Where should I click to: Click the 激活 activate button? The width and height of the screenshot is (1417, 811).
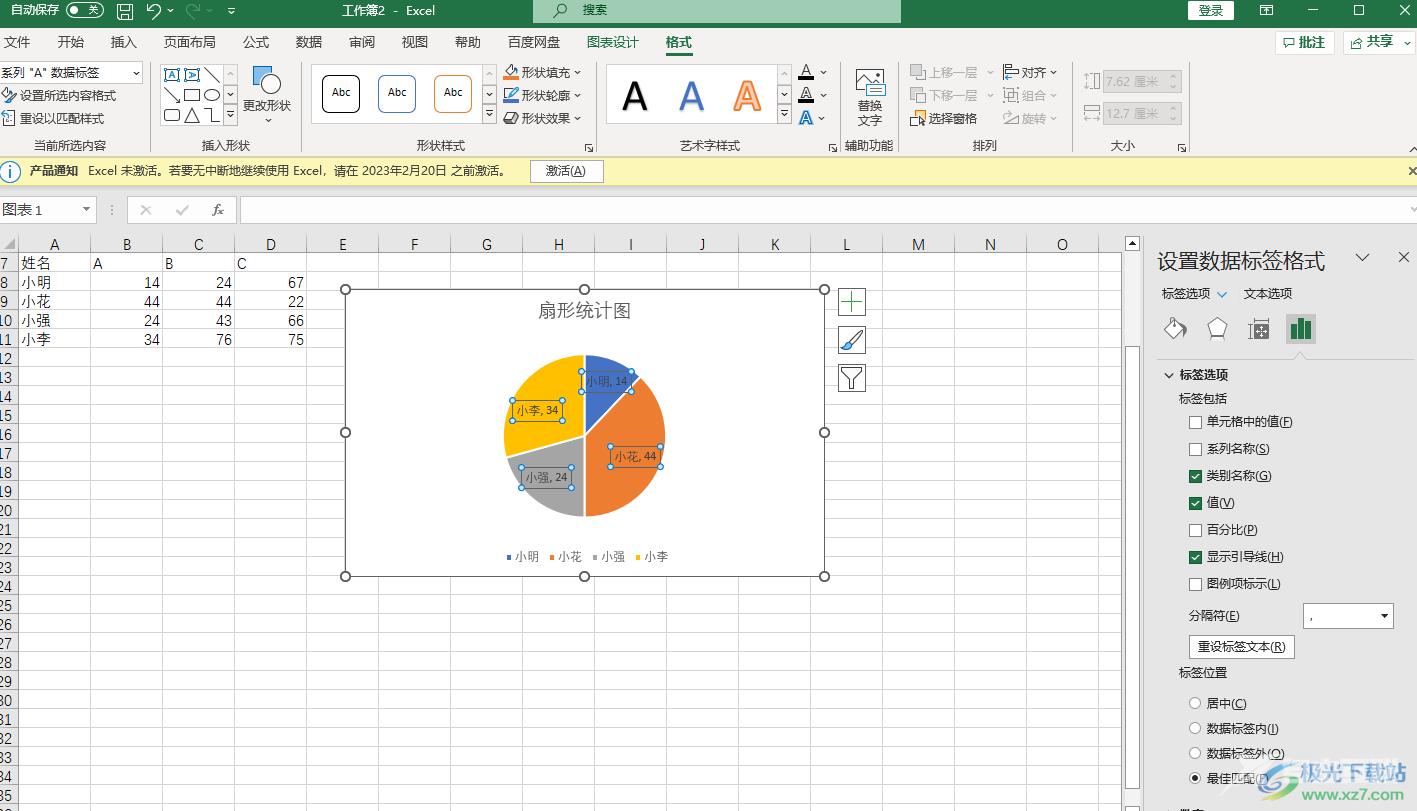tap(566, 171)
